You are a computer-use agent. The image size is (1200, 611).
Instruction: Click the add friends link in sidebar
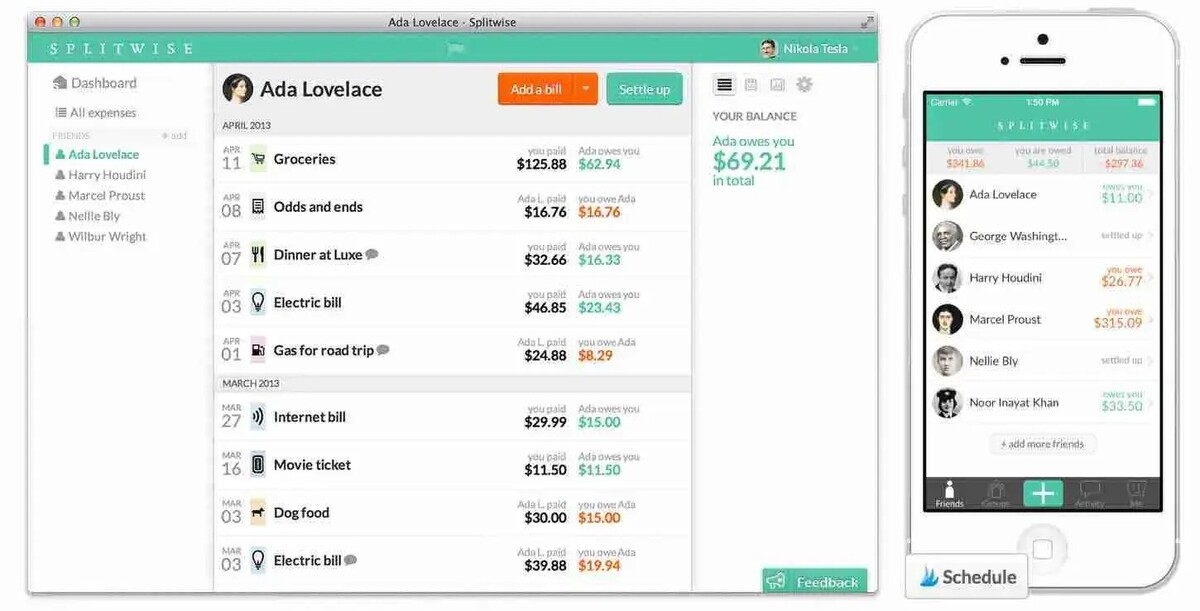(x=174, y=135)
